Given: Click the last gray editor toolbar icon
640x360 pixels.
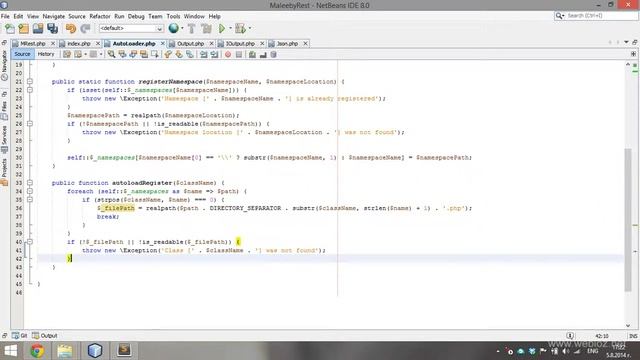Looking at the screenshot, I should pyautogui.click(x=273, y=54).
